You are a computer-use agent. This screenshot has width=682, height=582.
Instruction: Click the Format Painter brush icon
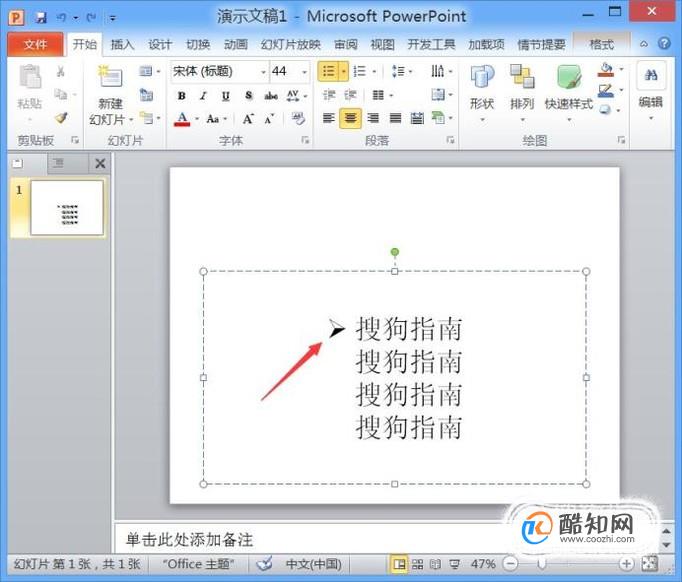61,117
